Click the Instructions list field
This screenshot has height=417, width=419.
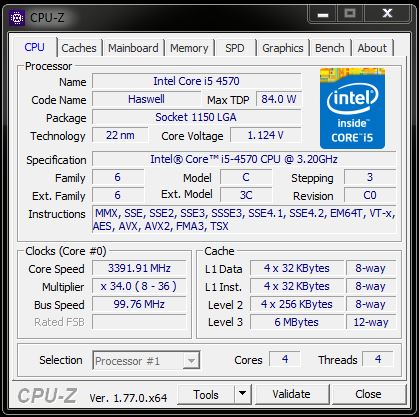click(244, 220)
